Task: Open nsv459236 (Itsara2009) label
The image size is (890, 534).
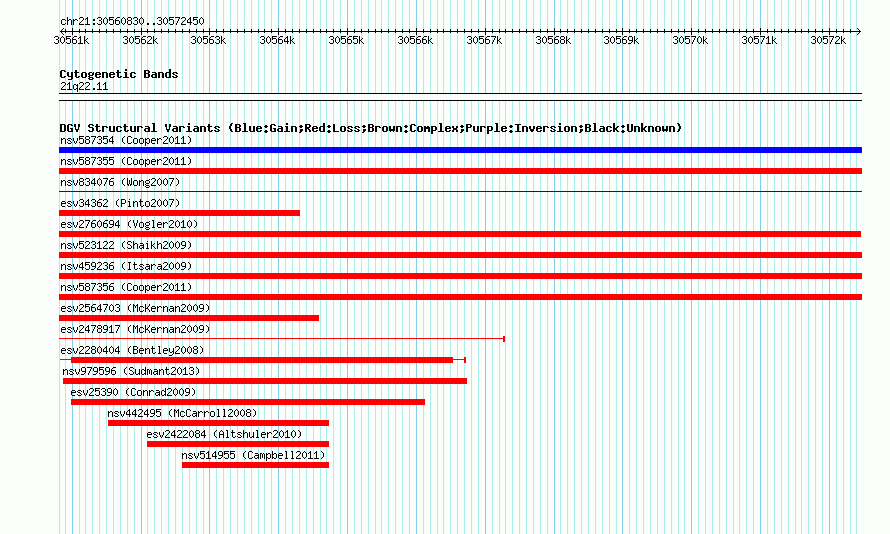Action: click(x=126, y=266)
